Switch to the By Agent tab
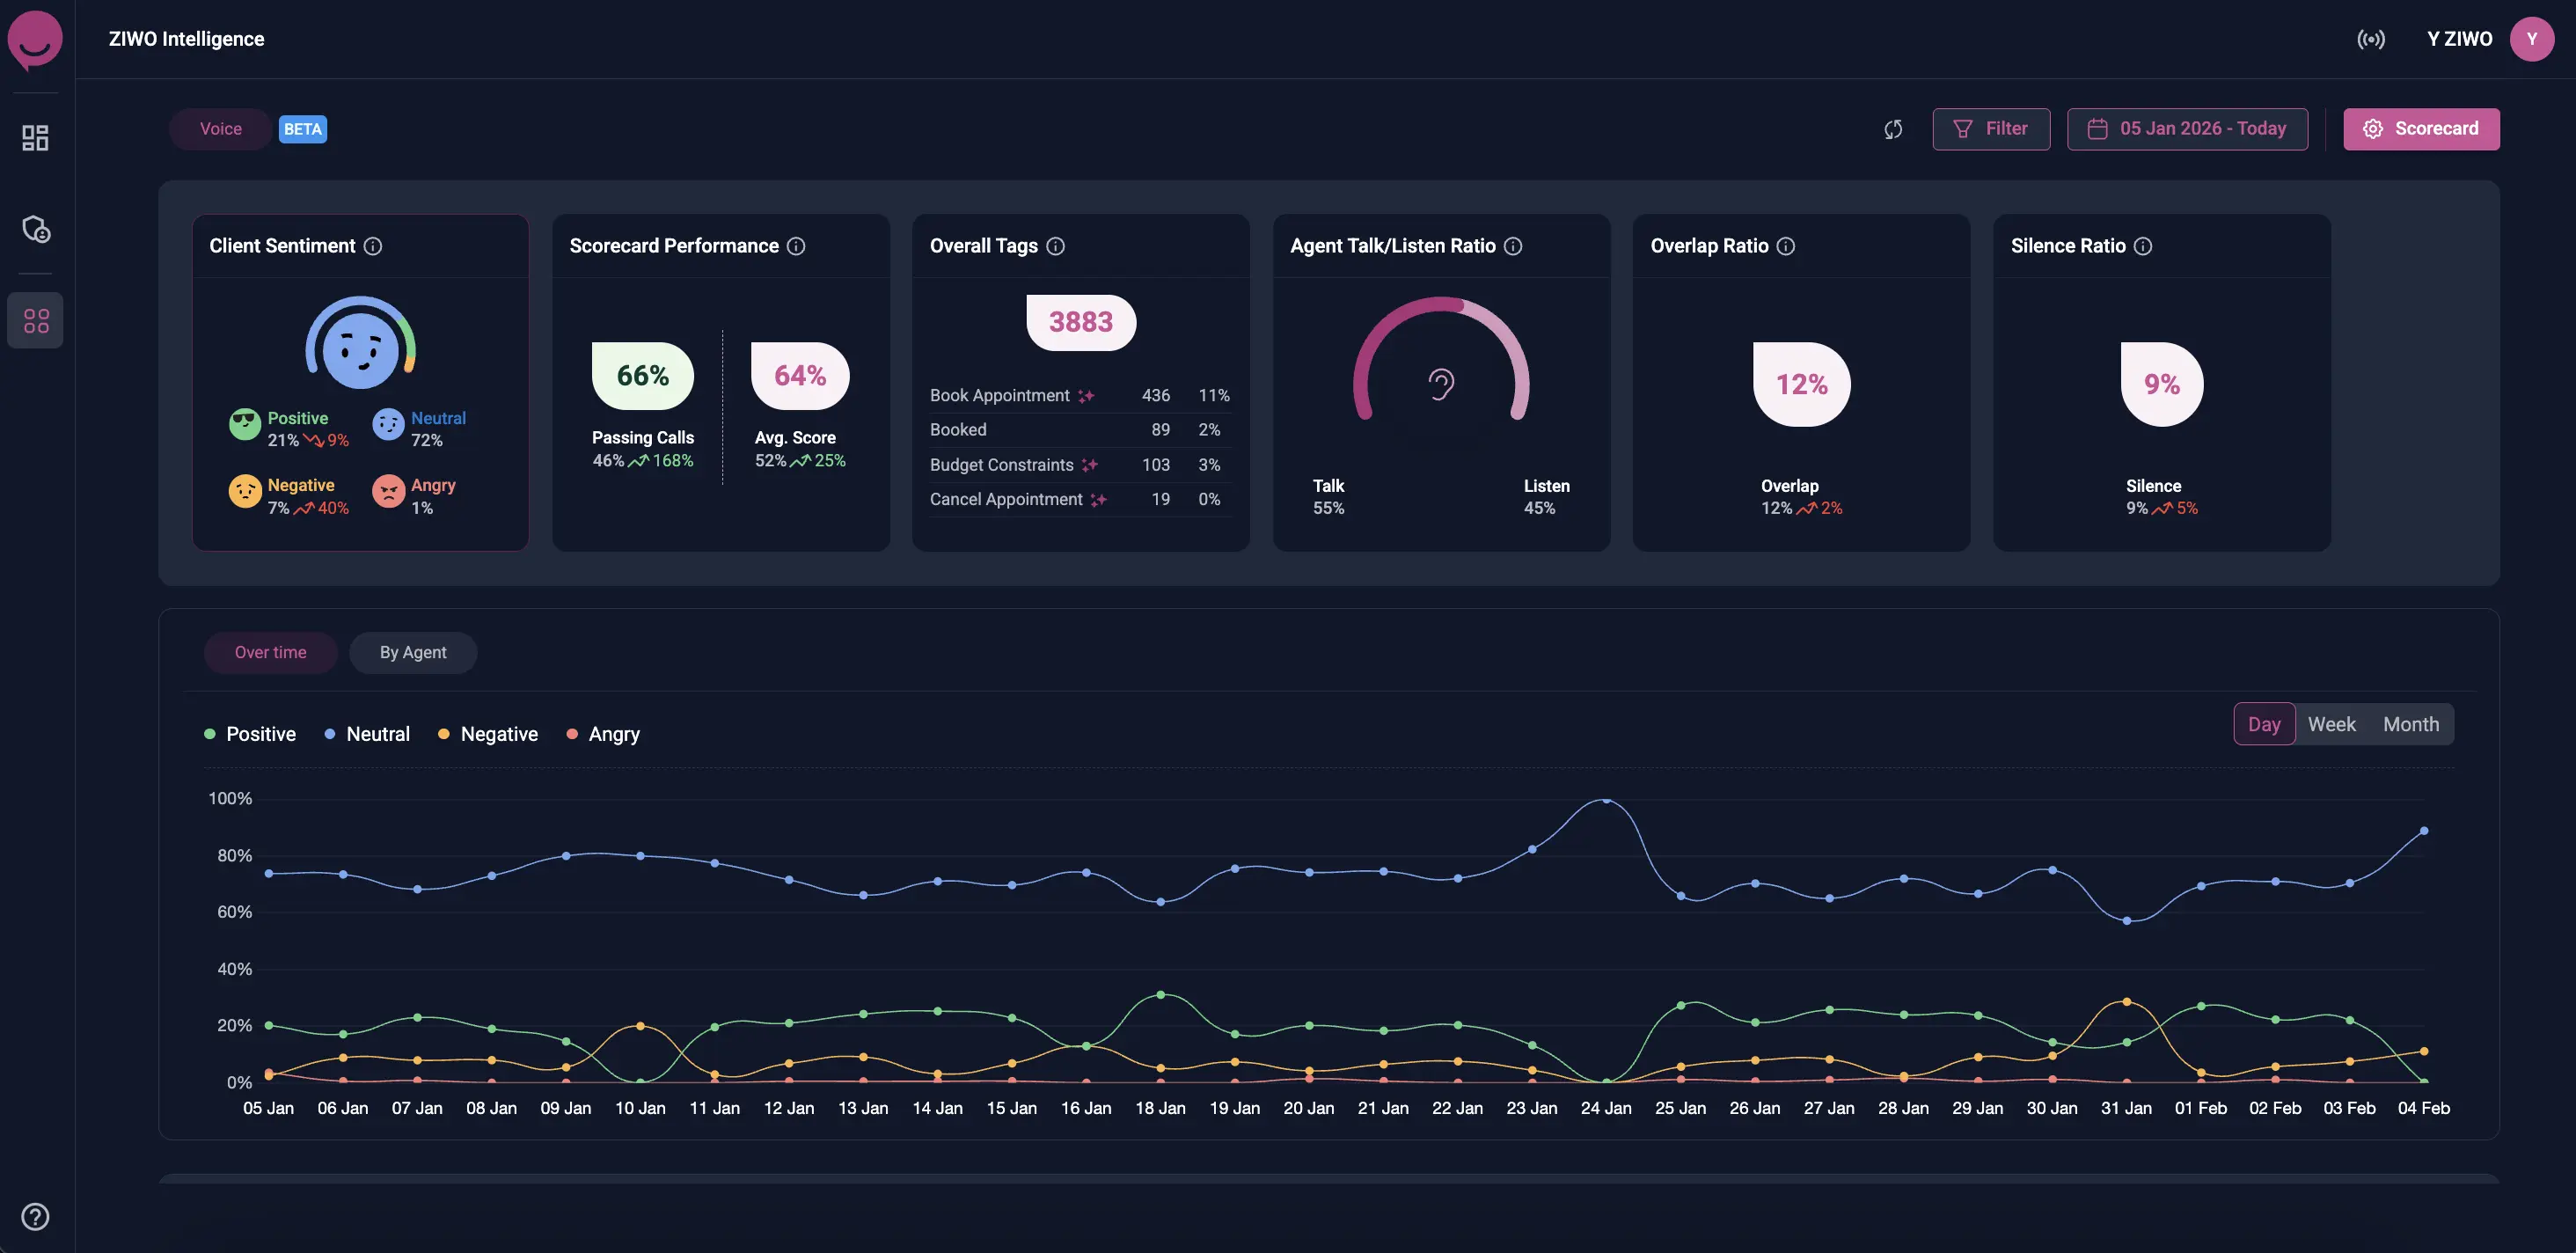This screenshot has width=2576, height=1253. click(x=413, y=653)
